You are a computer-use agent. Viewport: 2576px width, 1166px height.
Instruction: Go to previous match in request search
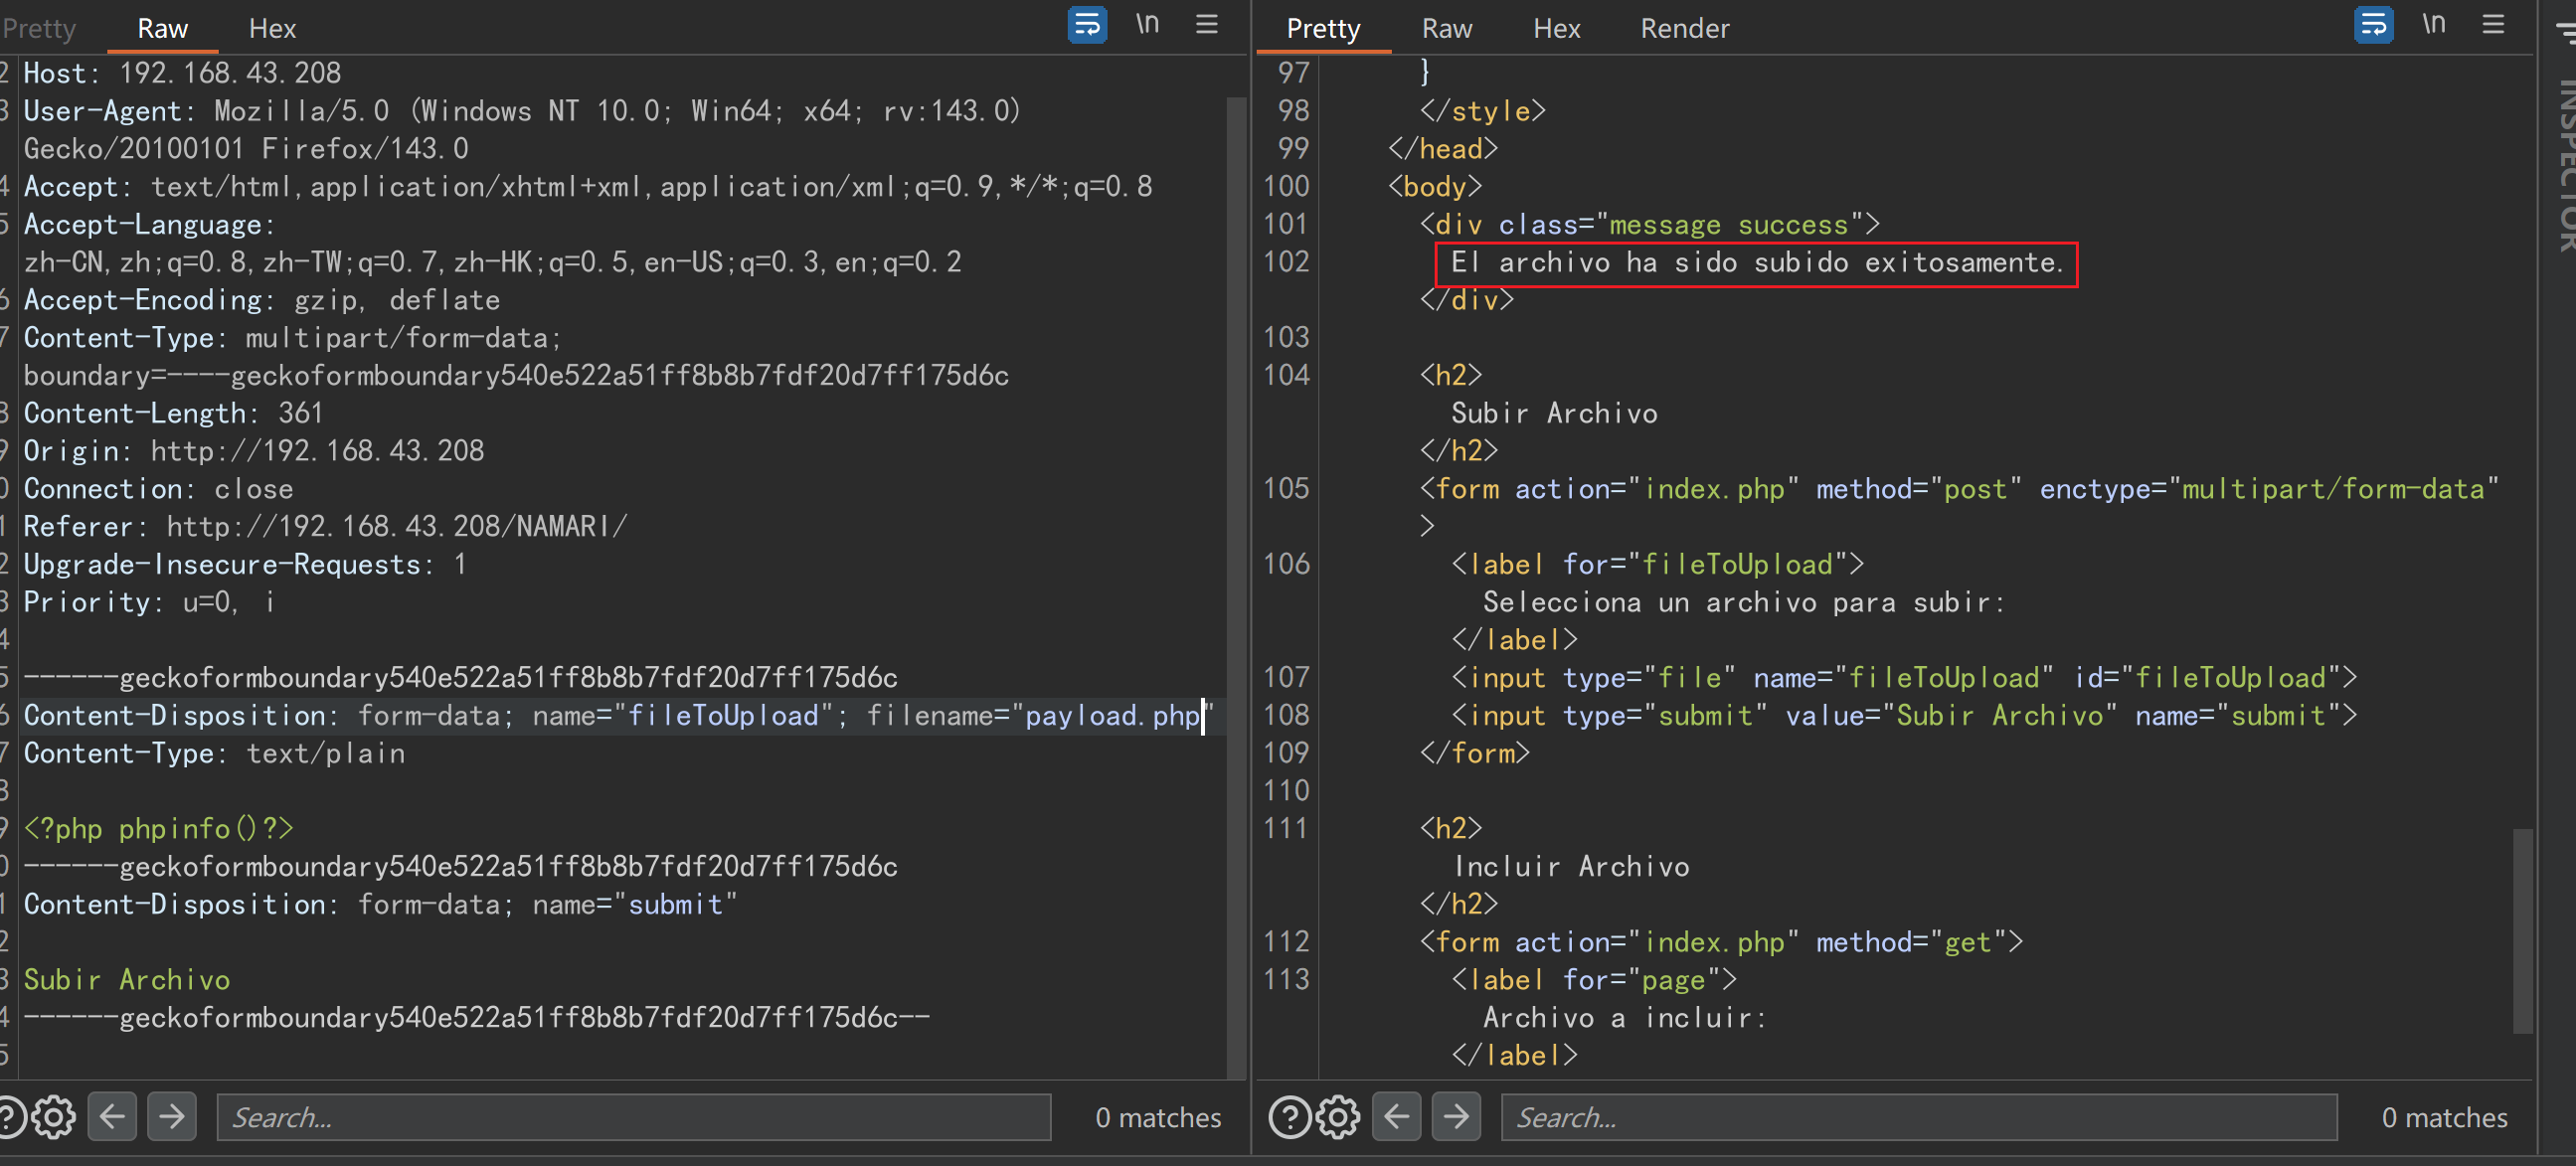click(x=112, y=1116)
